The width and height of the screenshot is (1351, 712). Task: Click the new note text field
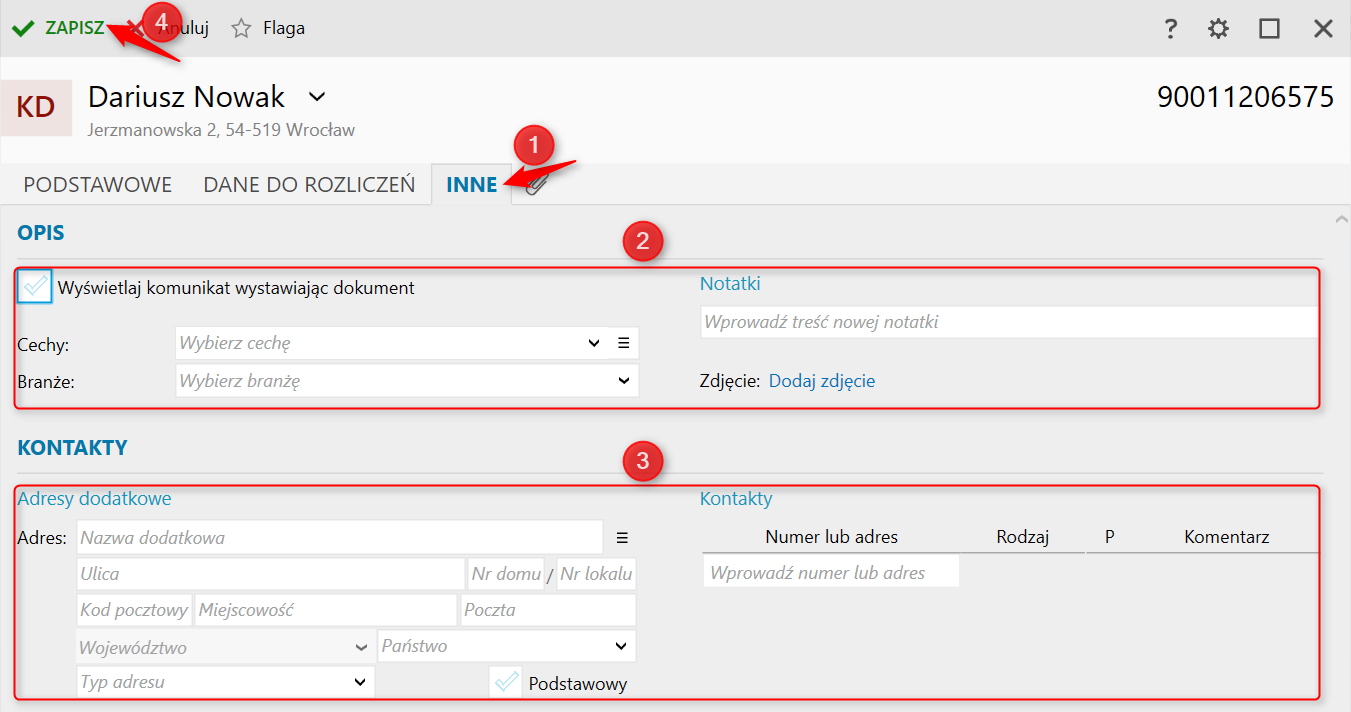[x=1009, y=322]
